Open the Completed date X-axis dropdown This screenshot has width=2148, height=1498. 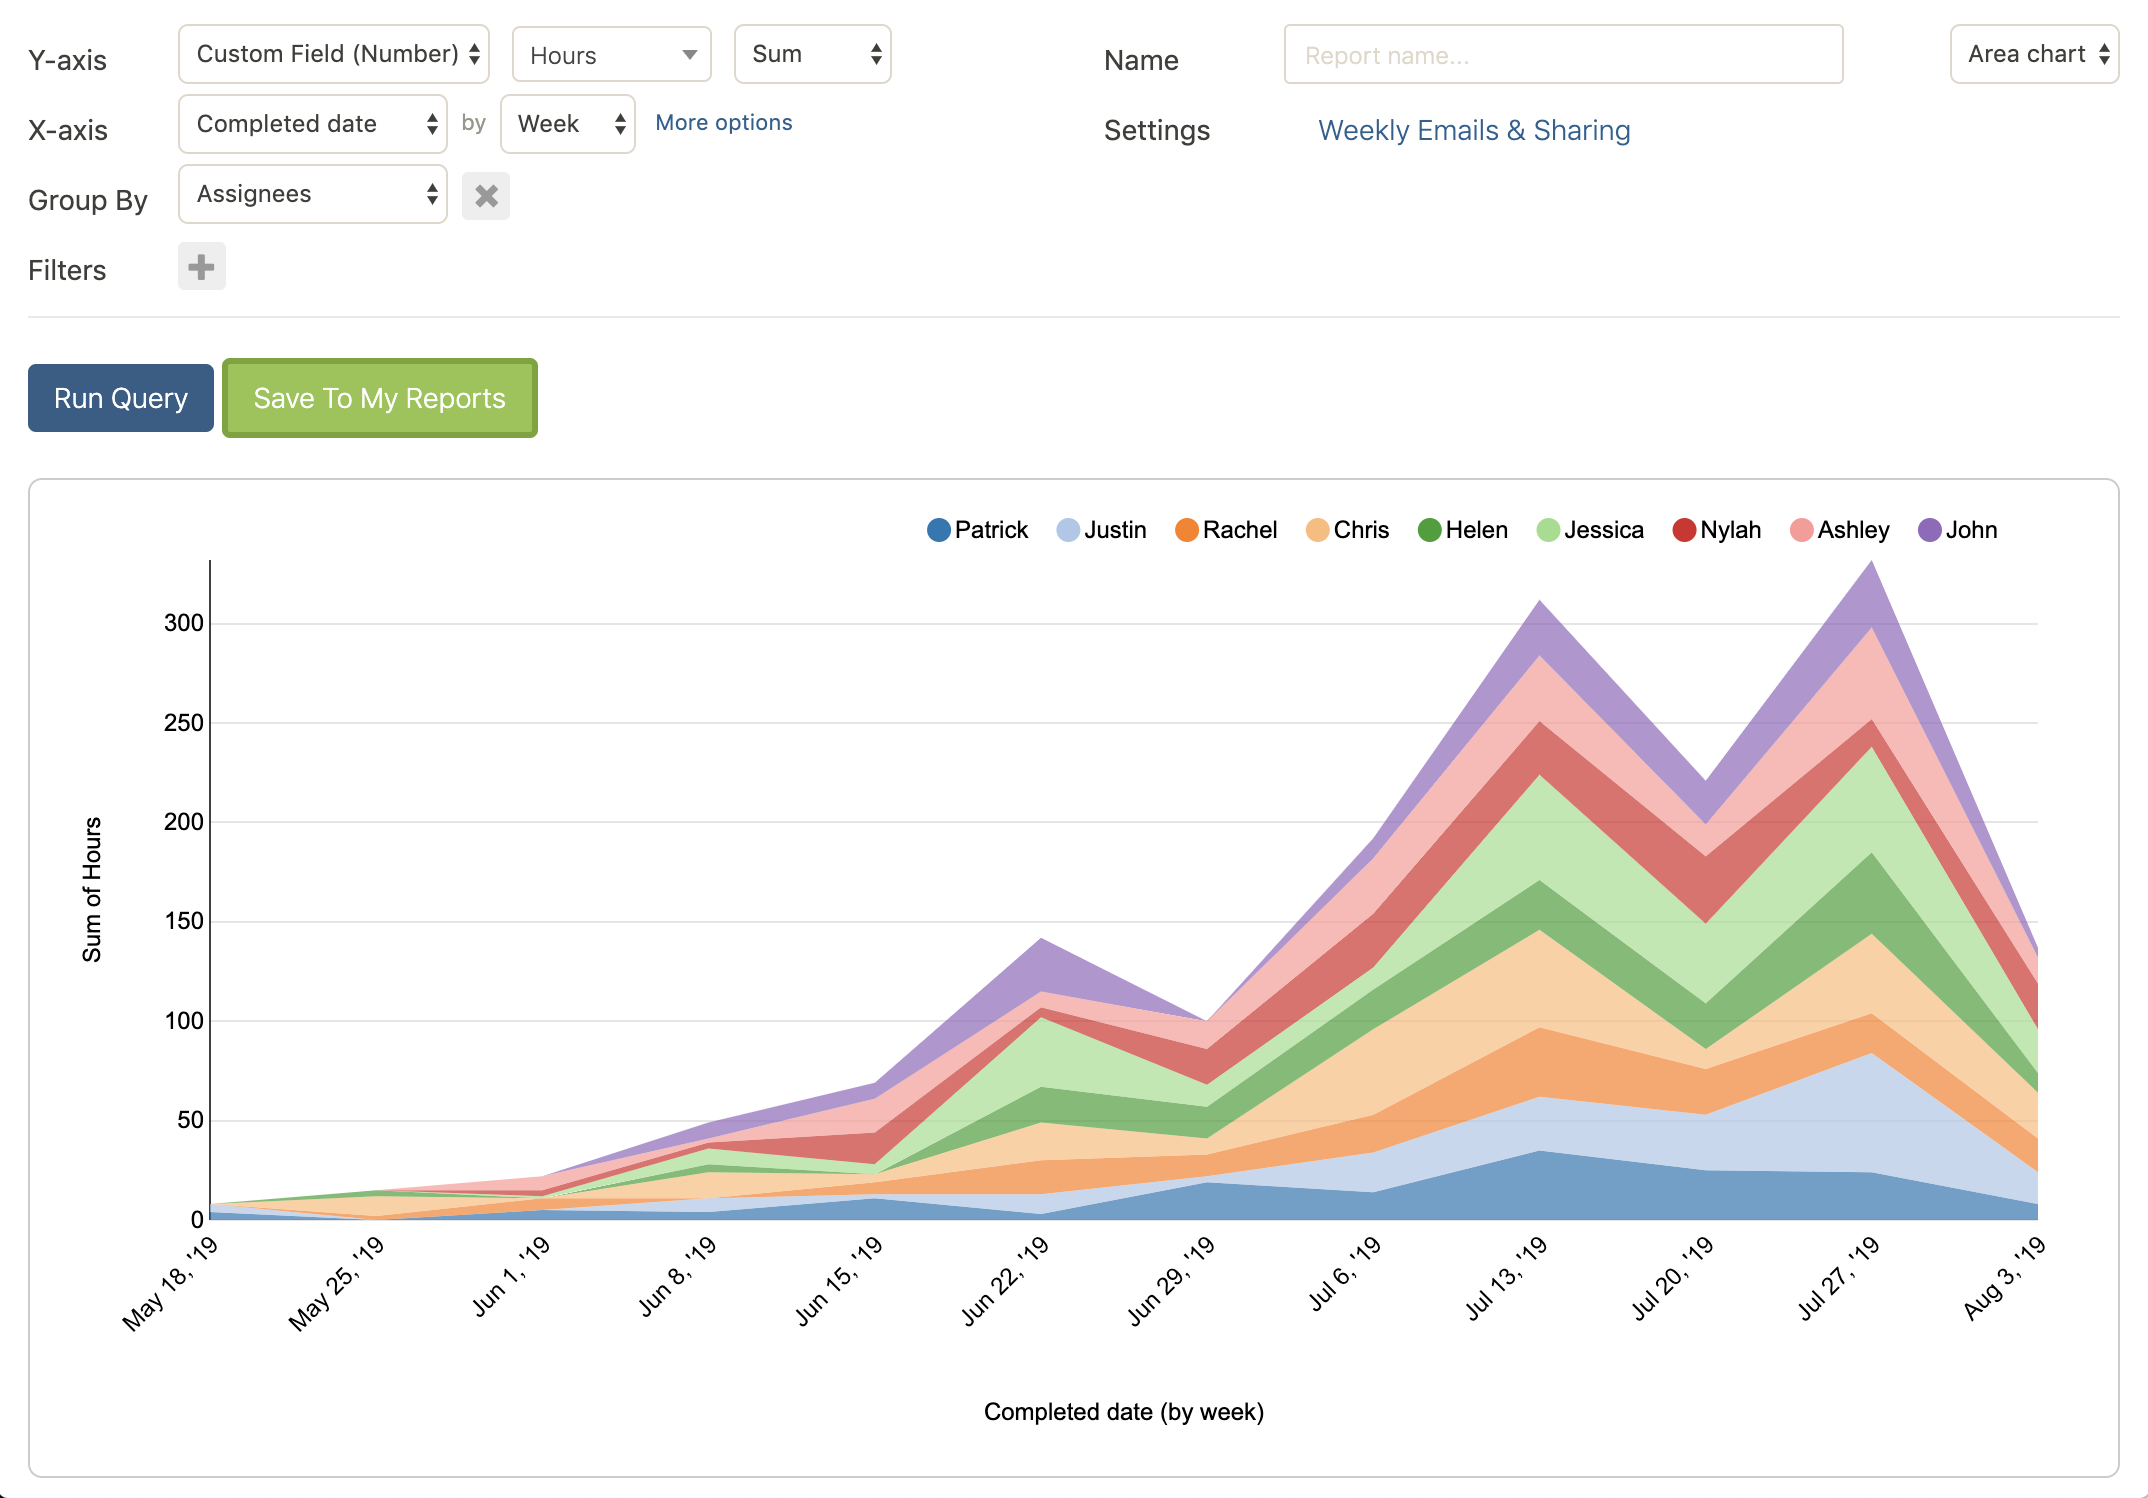[x=313, y=124]
